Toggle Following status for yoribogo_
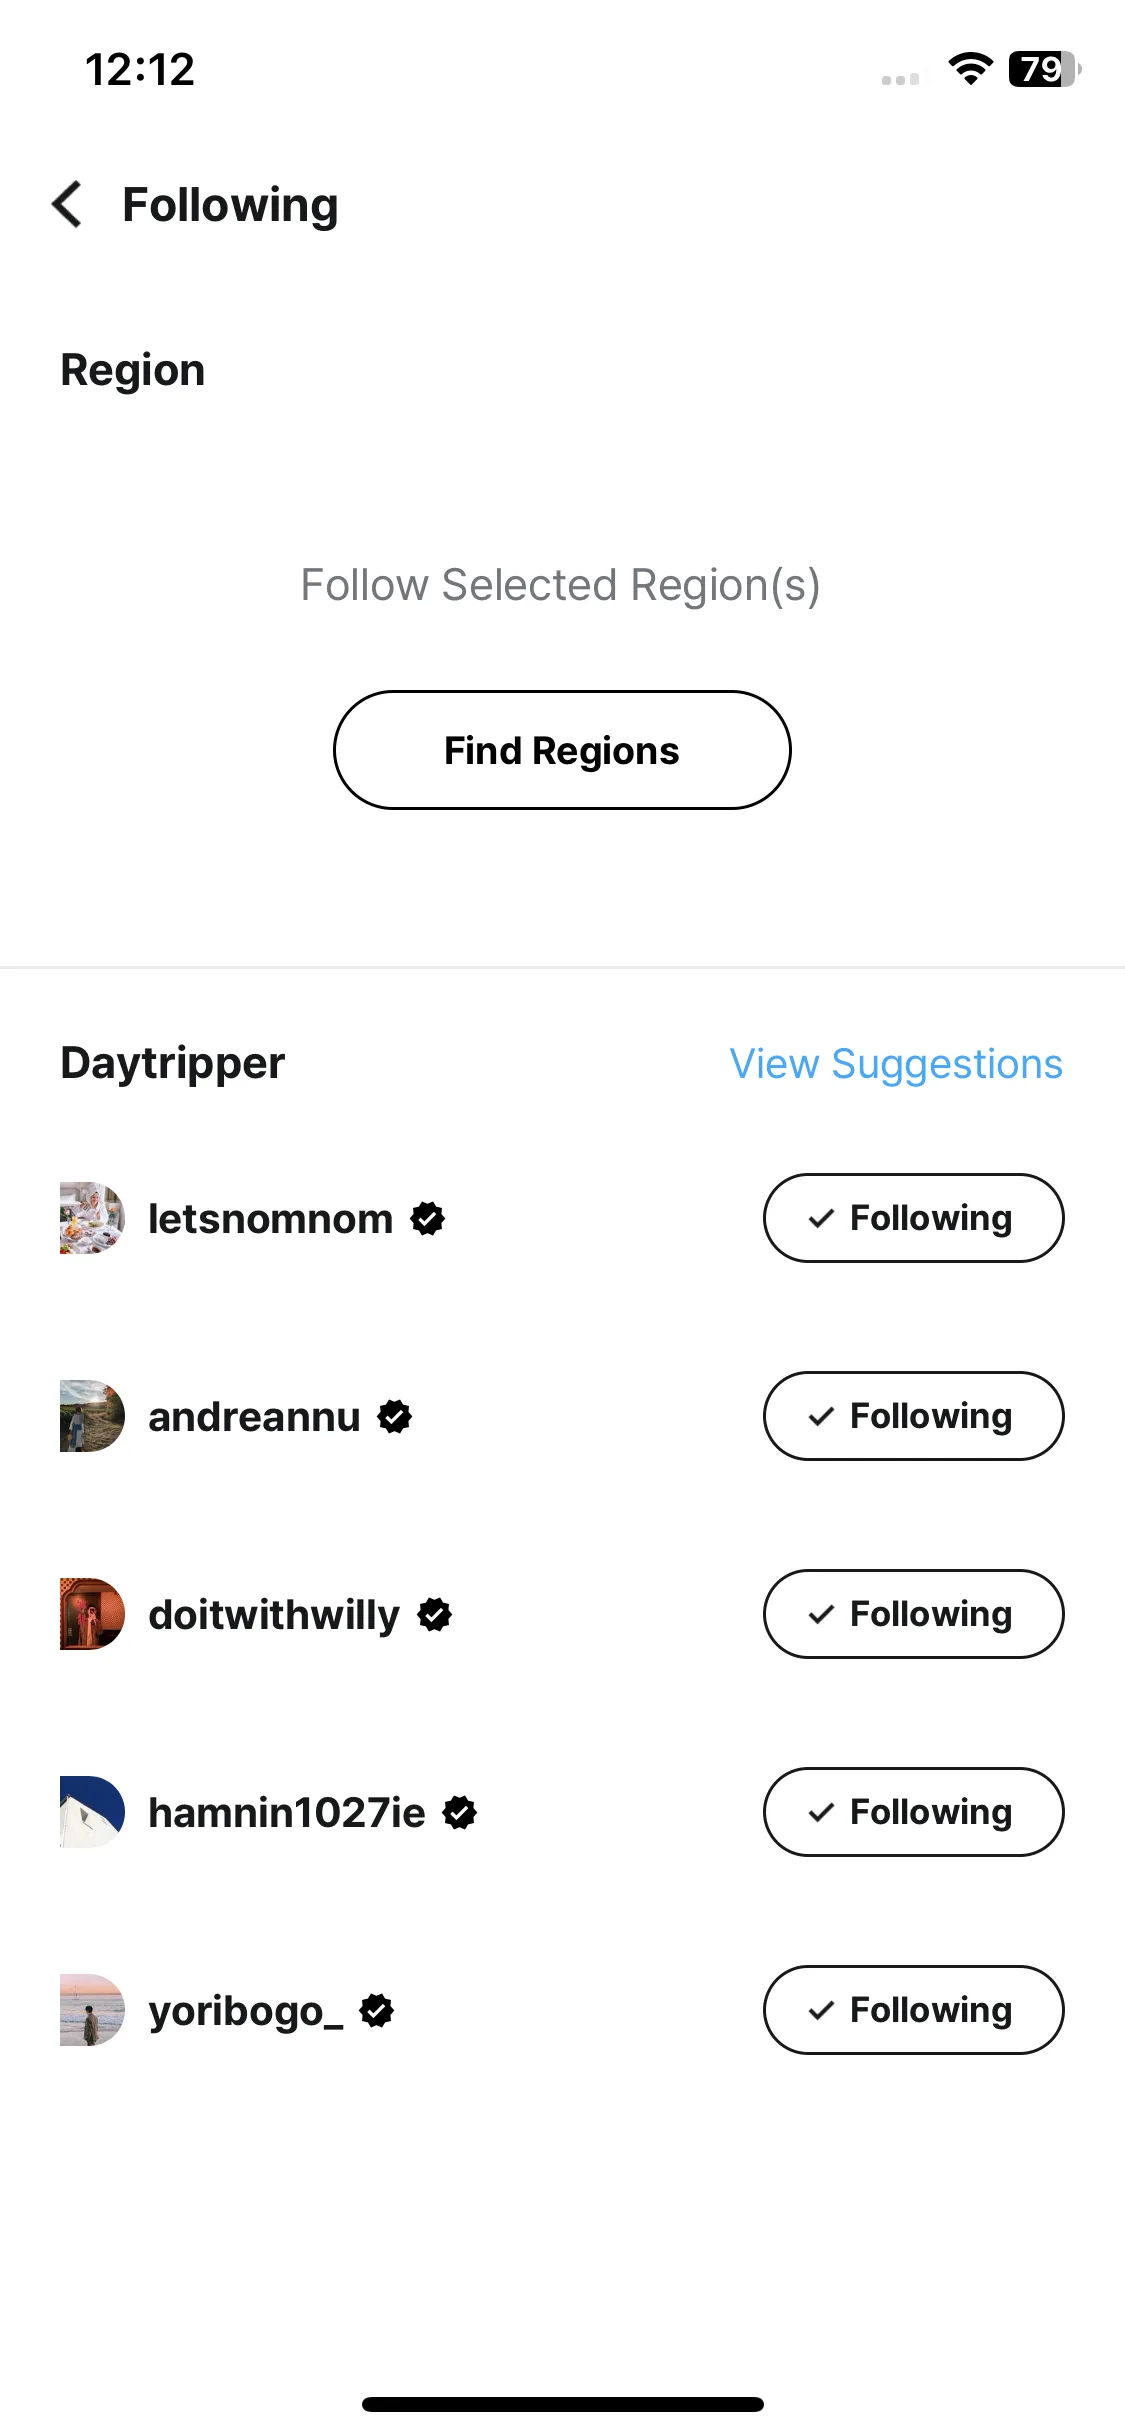Image resolution: width=1125 pixels, height=2436 pixels. pyautogui.click(x=913, y=2010)
